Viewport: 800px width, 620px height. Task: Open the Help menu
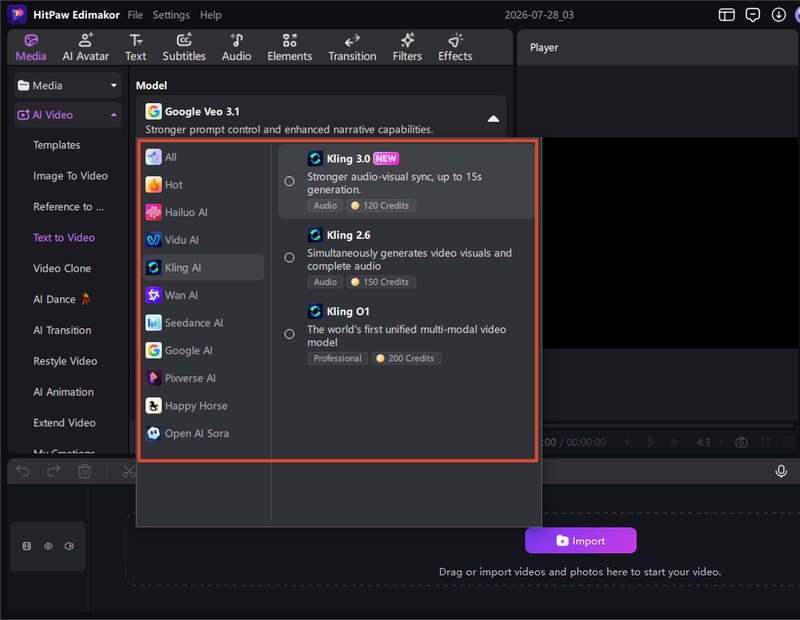click(x=210, y=15)
